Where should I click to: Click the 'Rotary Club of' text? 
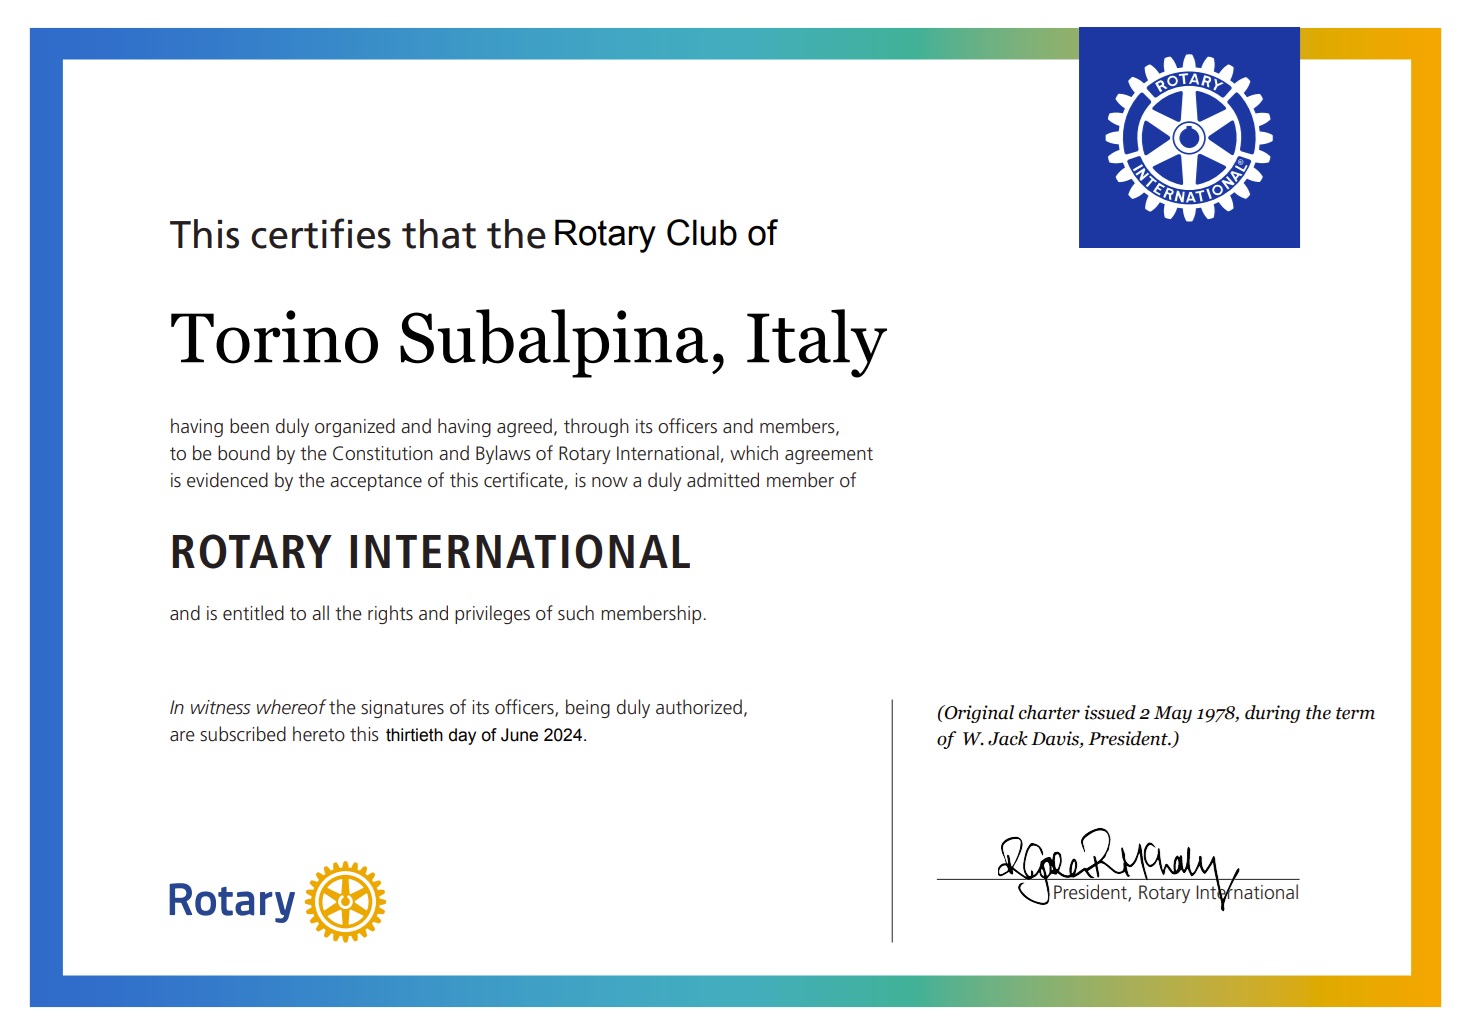665,234
